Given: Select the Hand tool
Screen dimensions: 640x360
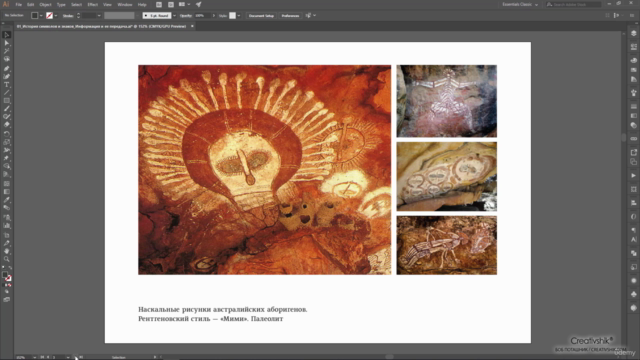Looking at the screenshot, I should (7, 251).
